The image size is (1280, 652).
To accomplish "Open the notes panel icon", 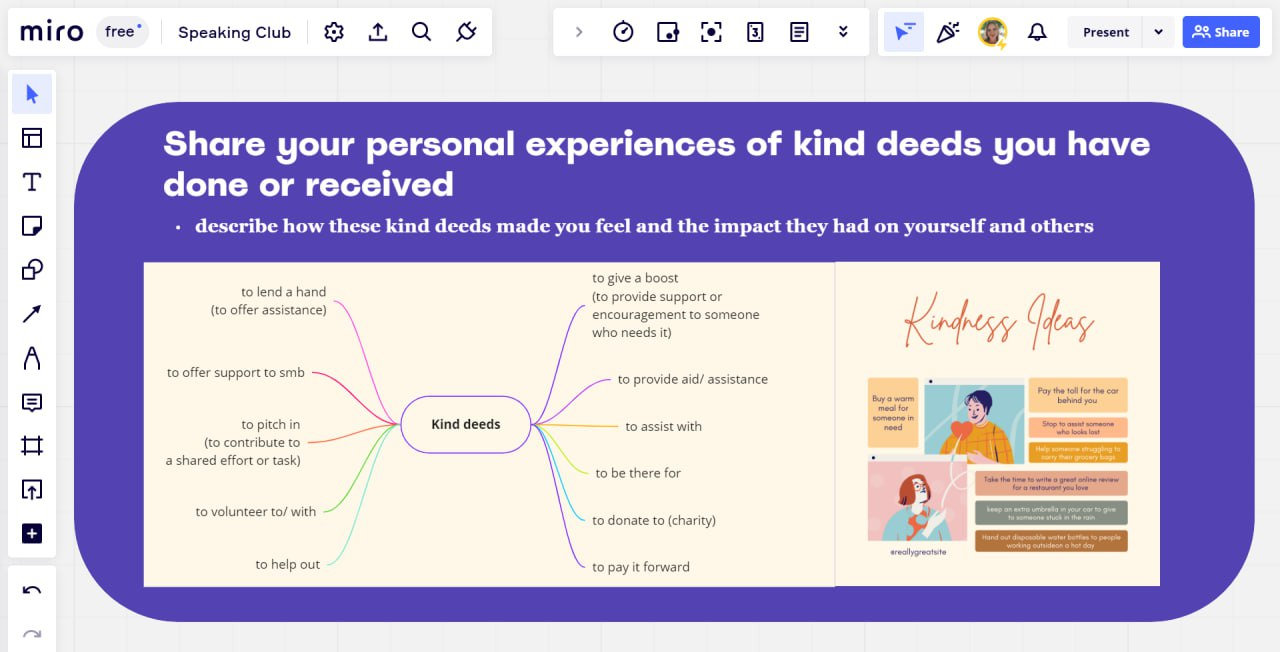I will click(799, 32).
